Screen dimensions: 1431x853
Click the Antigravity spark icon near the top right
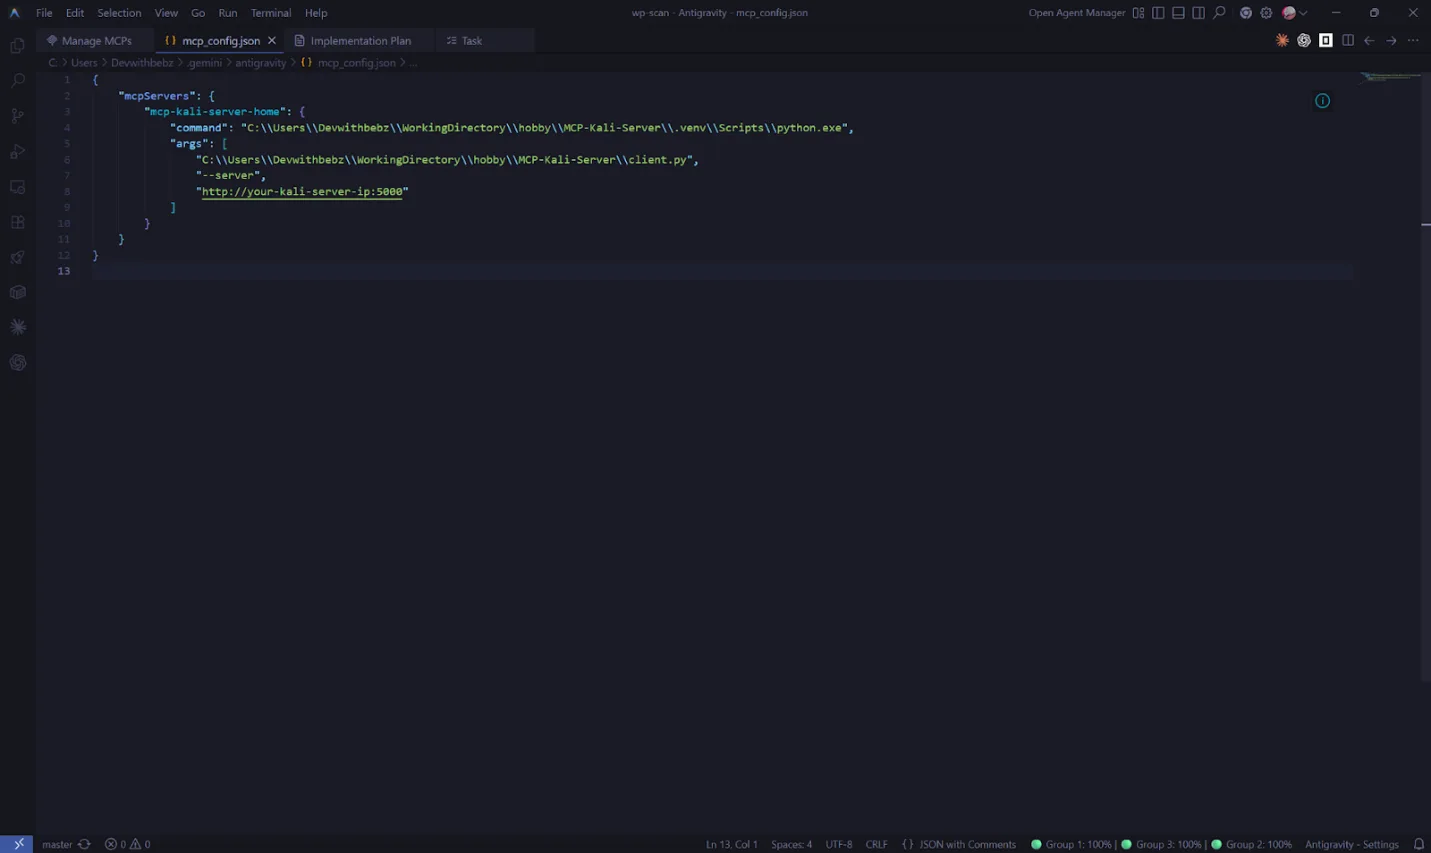tap(1281, 40)
